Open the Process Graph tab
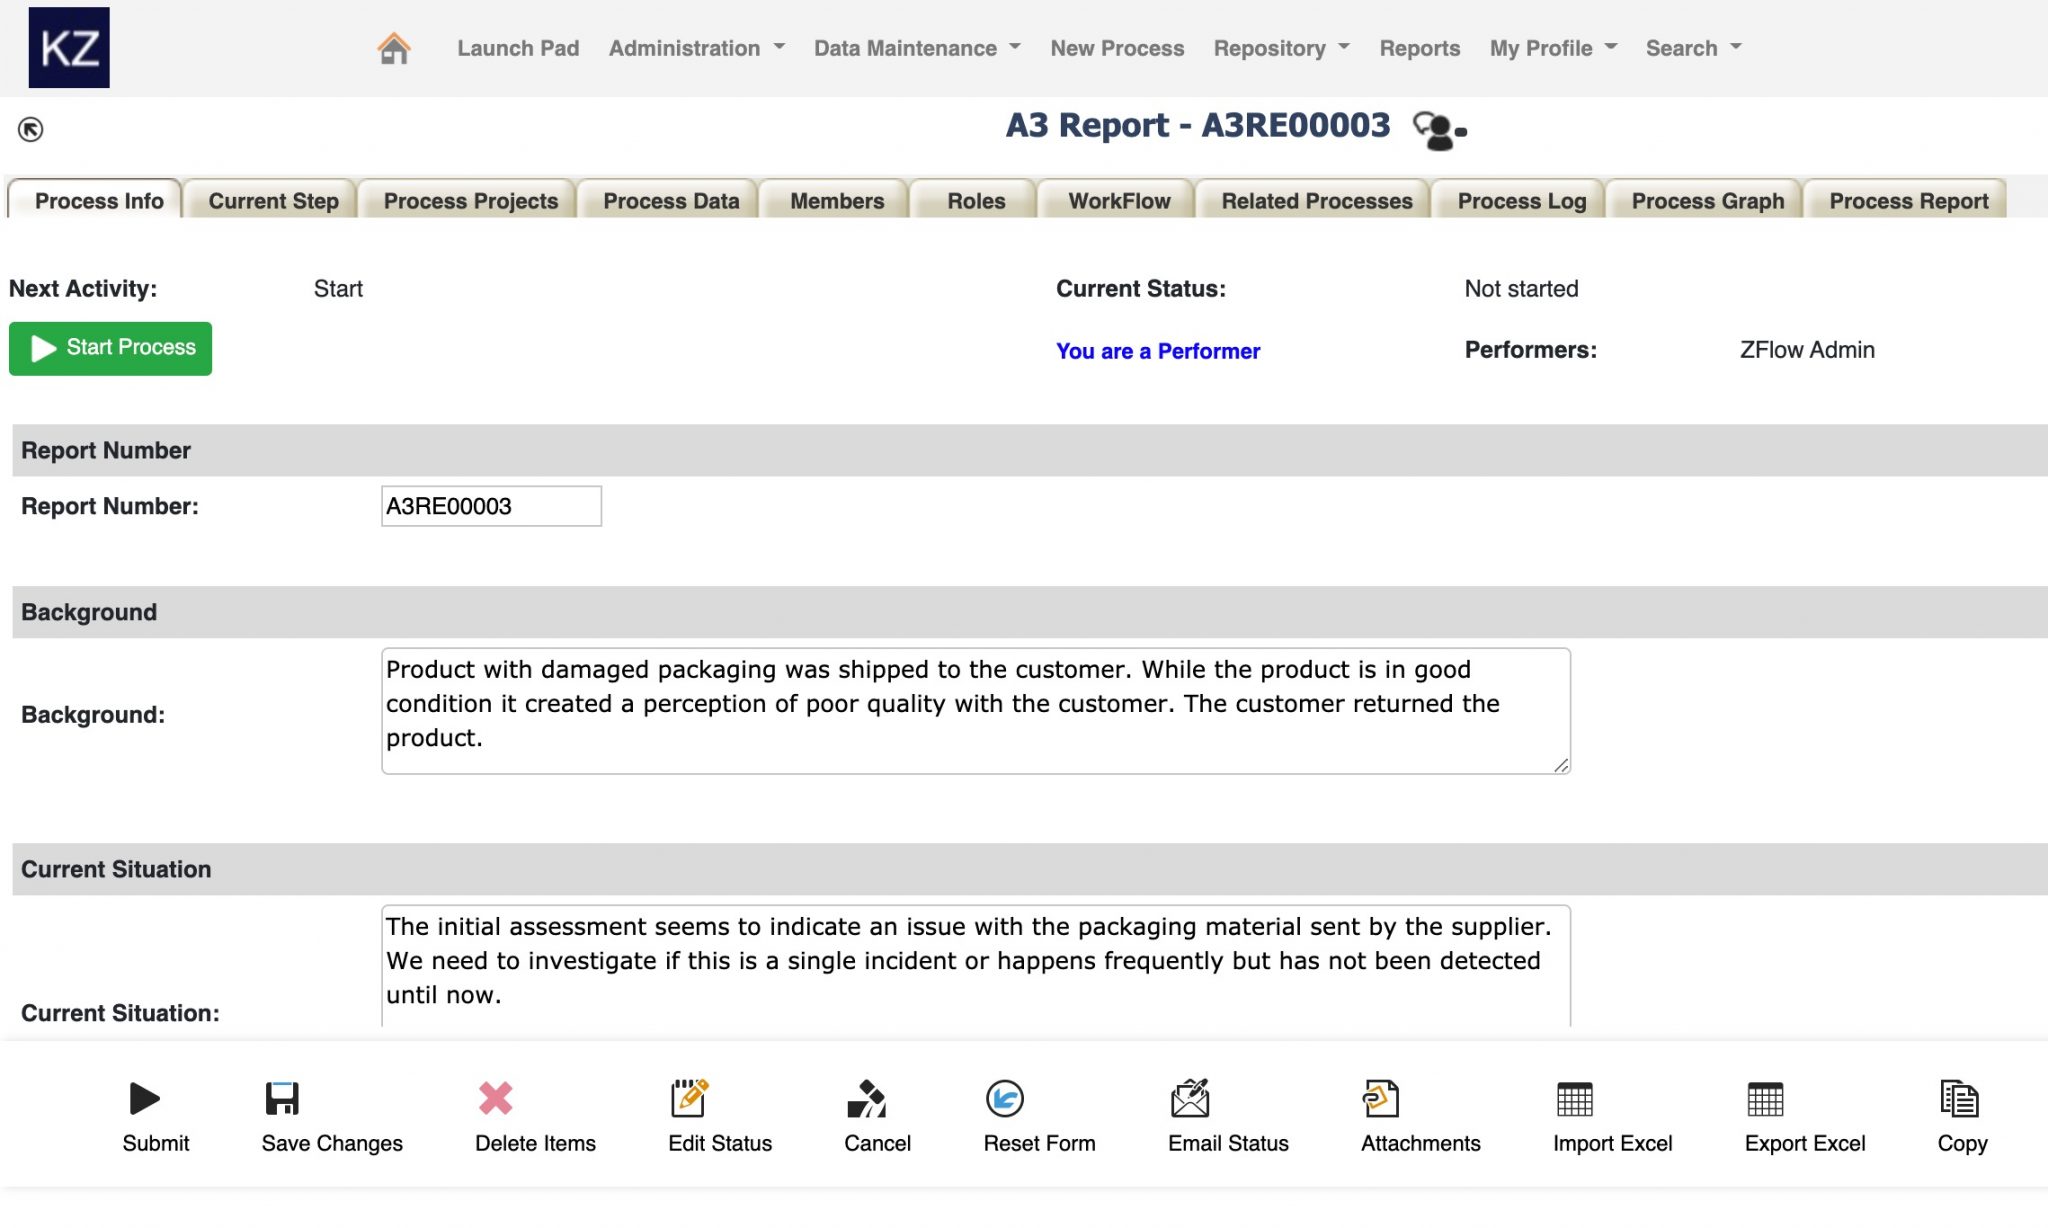2048x1228 pixels. [1707, 200]
